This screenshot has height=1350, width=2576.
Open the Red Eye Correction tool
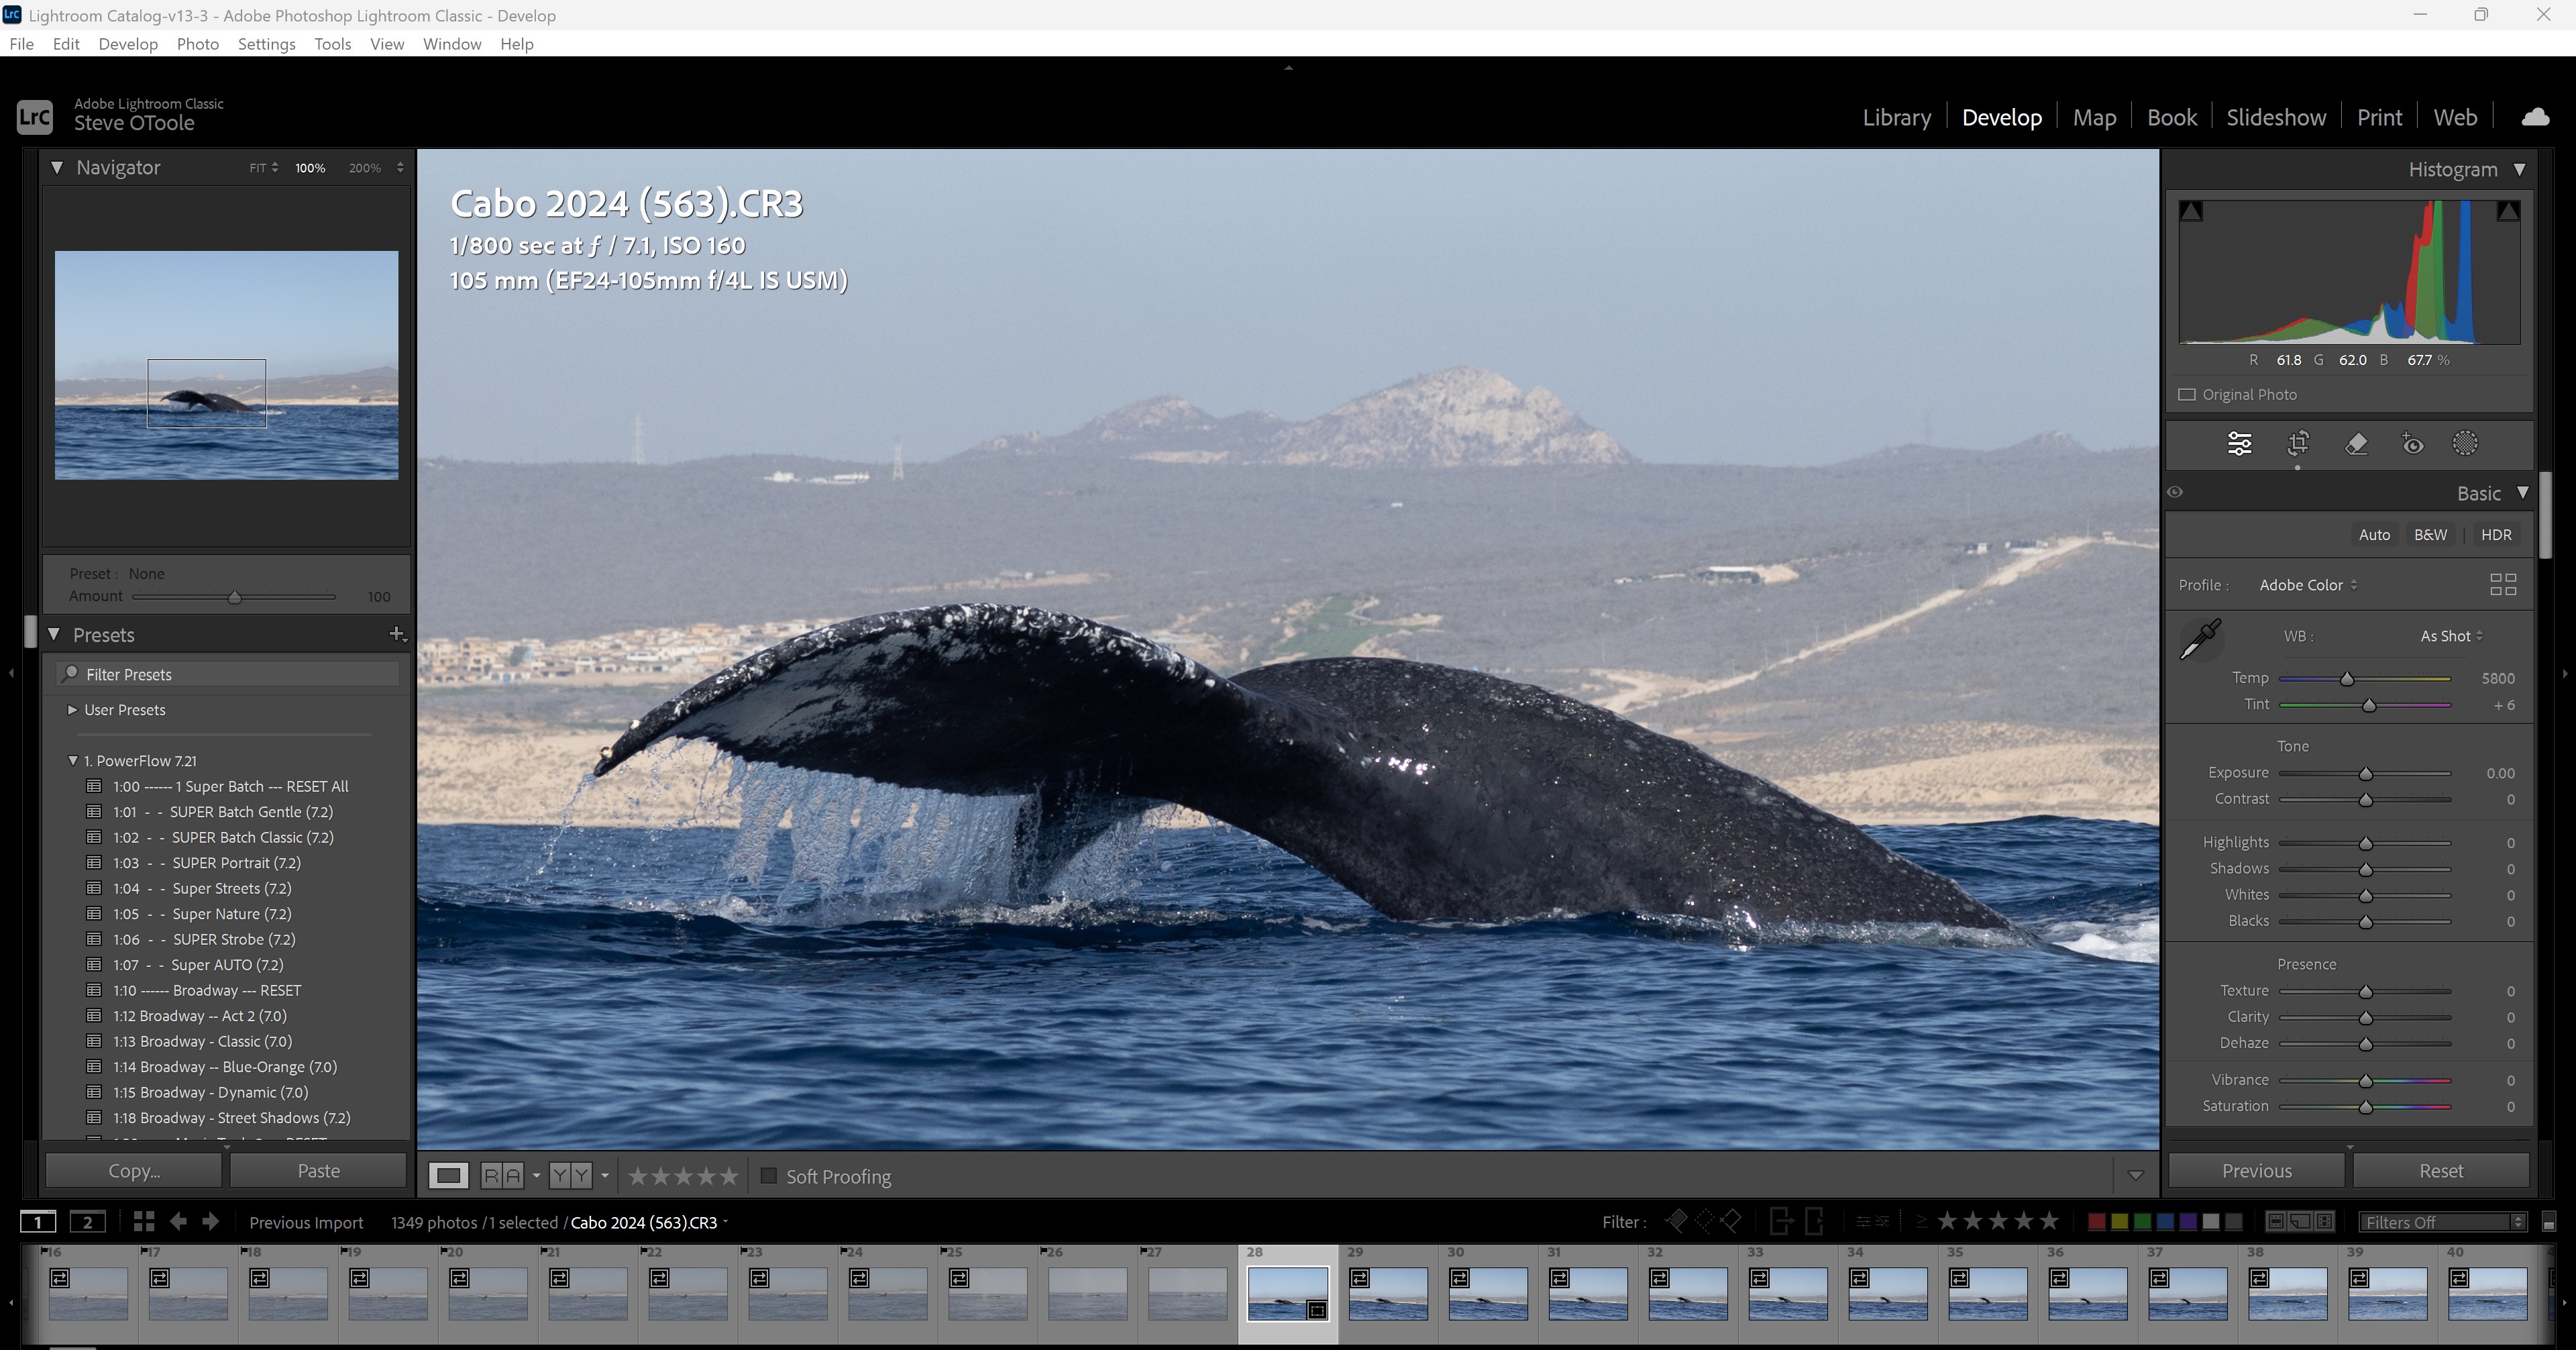point(2412,443)
